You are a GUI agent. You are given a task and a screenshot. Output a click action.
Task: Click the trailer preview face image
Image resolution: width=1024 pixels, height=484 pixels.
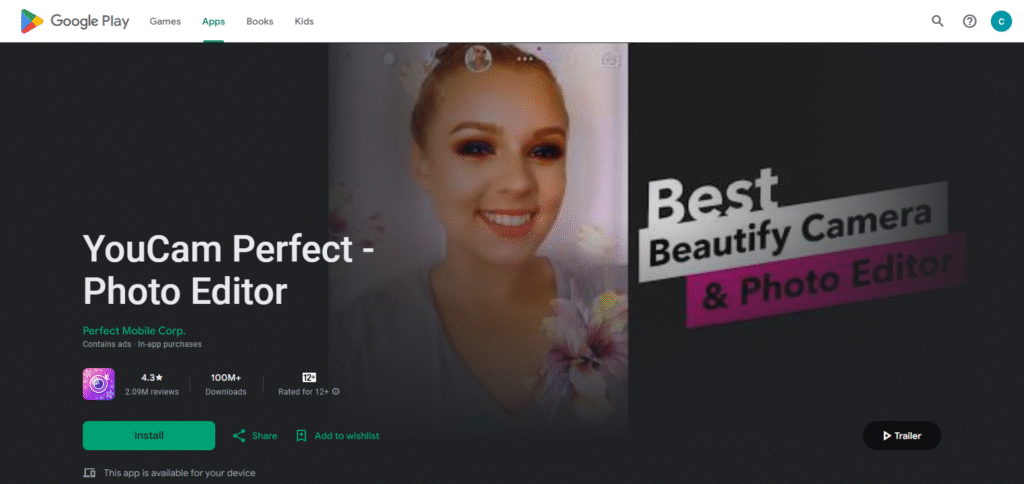click(478, 240)
